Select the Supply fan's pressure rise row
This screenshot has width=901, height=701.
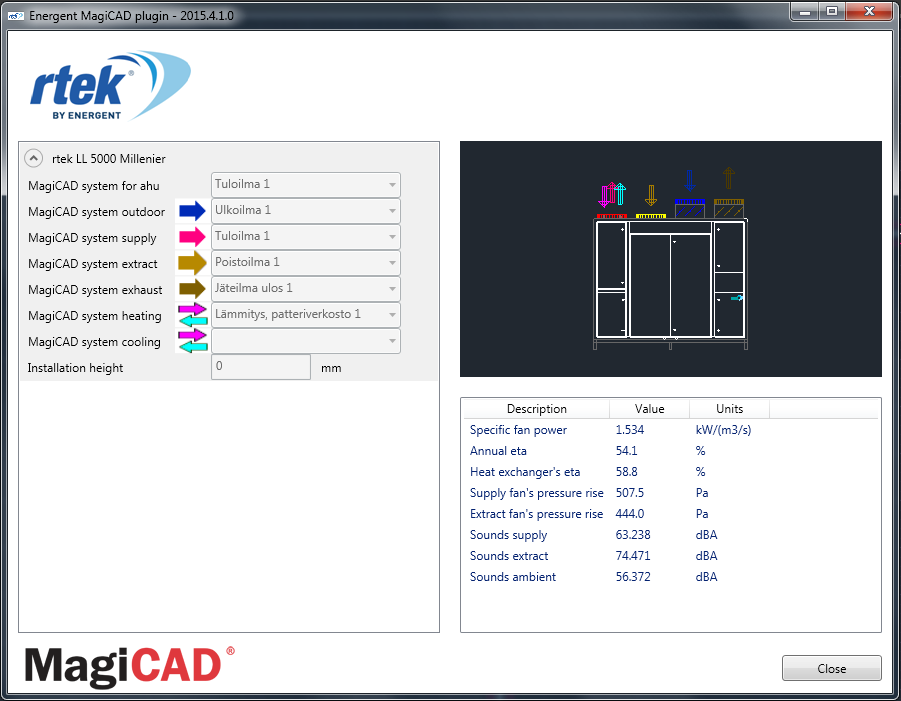point(671,493)
